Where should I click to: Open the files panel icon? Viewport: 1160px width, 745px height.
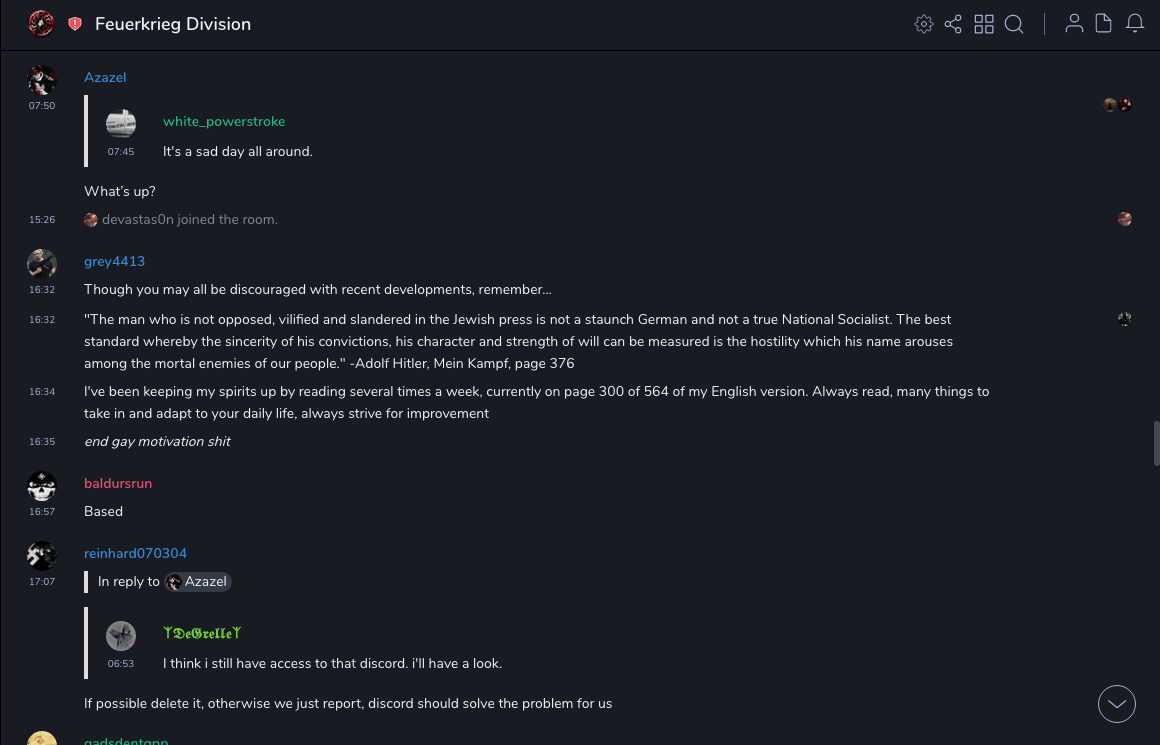pos(1104,24)
